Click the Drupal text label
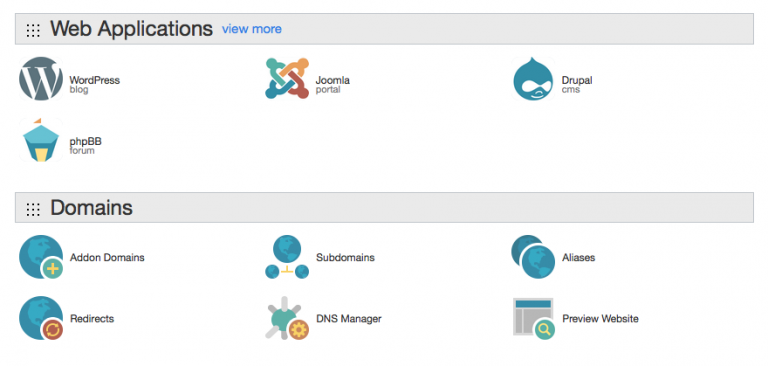This screenshot has height=366, width=768. pos(577,80)
